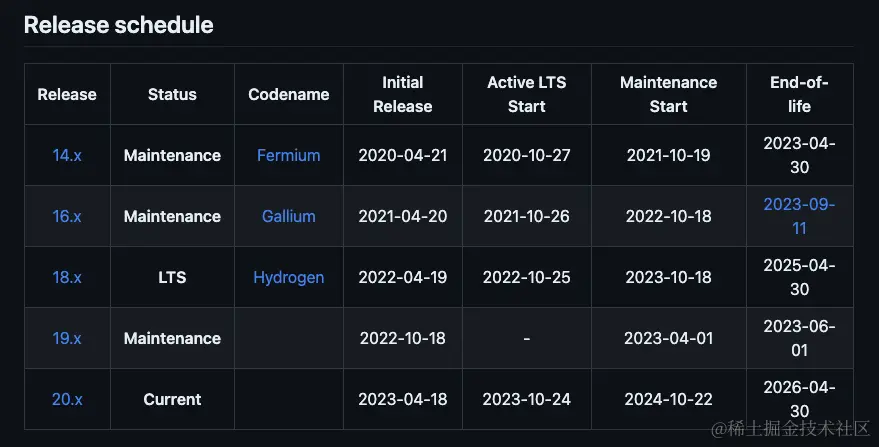Image resolution: width=879 pixels, height=447 pixels.
Task: Click the LTS status cell for 18.x
Action: tap(172, 278)
